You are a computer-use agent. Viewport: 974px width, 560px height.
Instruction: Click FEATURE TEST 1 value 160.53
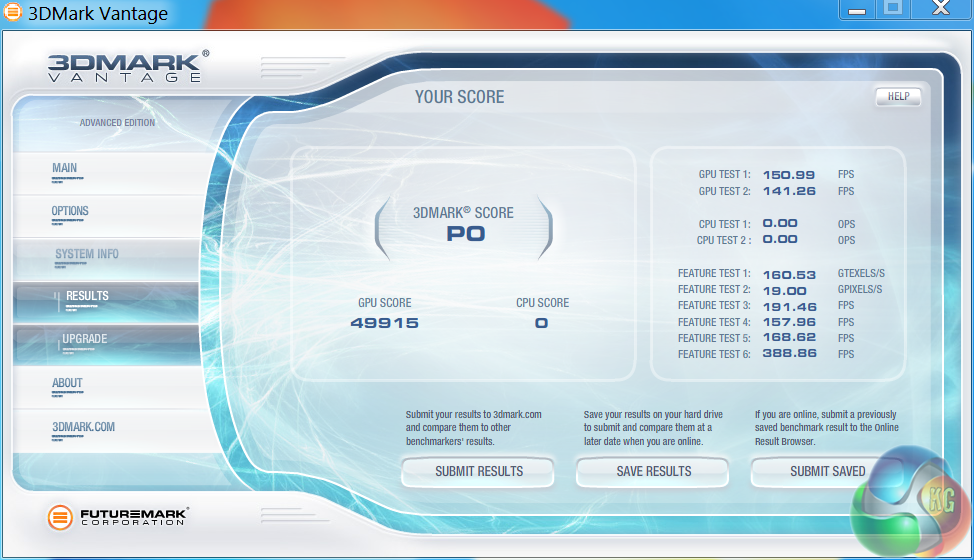point(789,274)
